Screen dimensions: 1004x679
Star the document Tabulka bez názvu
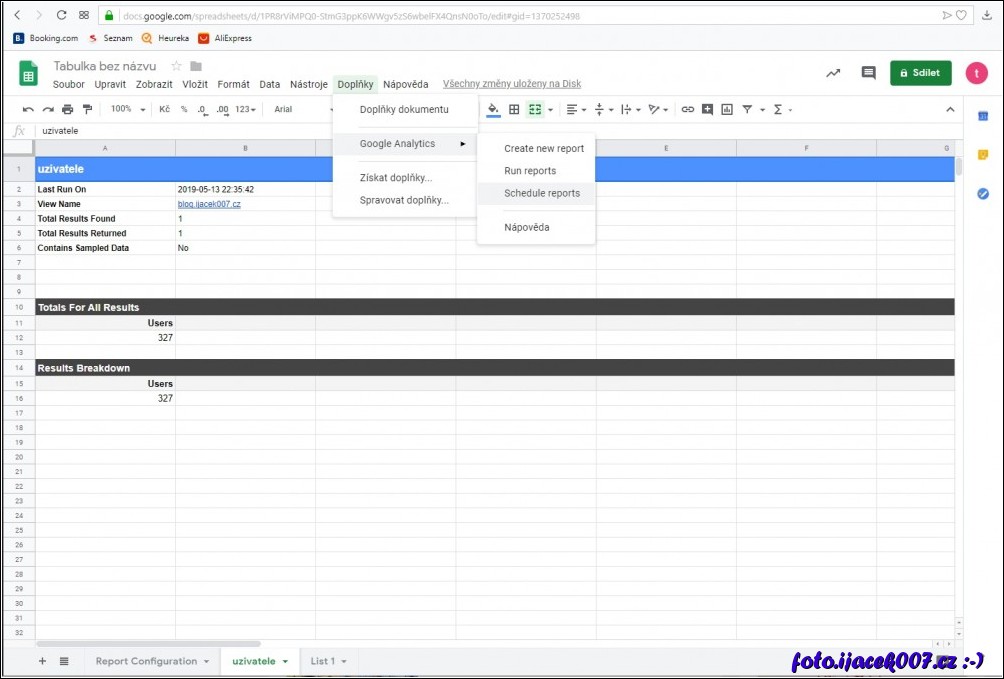tap(176, 66)
